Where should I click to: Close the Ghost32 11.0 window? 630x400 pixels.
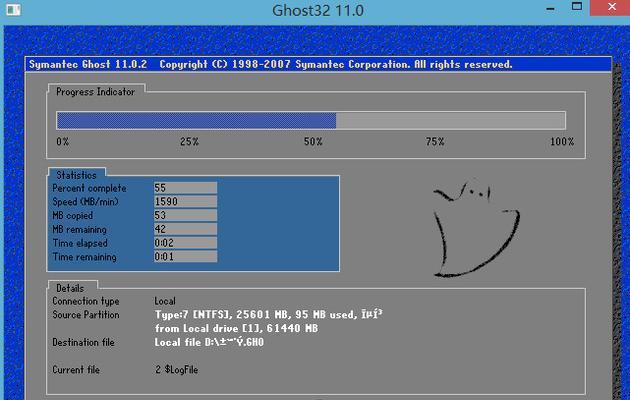tap(610, 7)
